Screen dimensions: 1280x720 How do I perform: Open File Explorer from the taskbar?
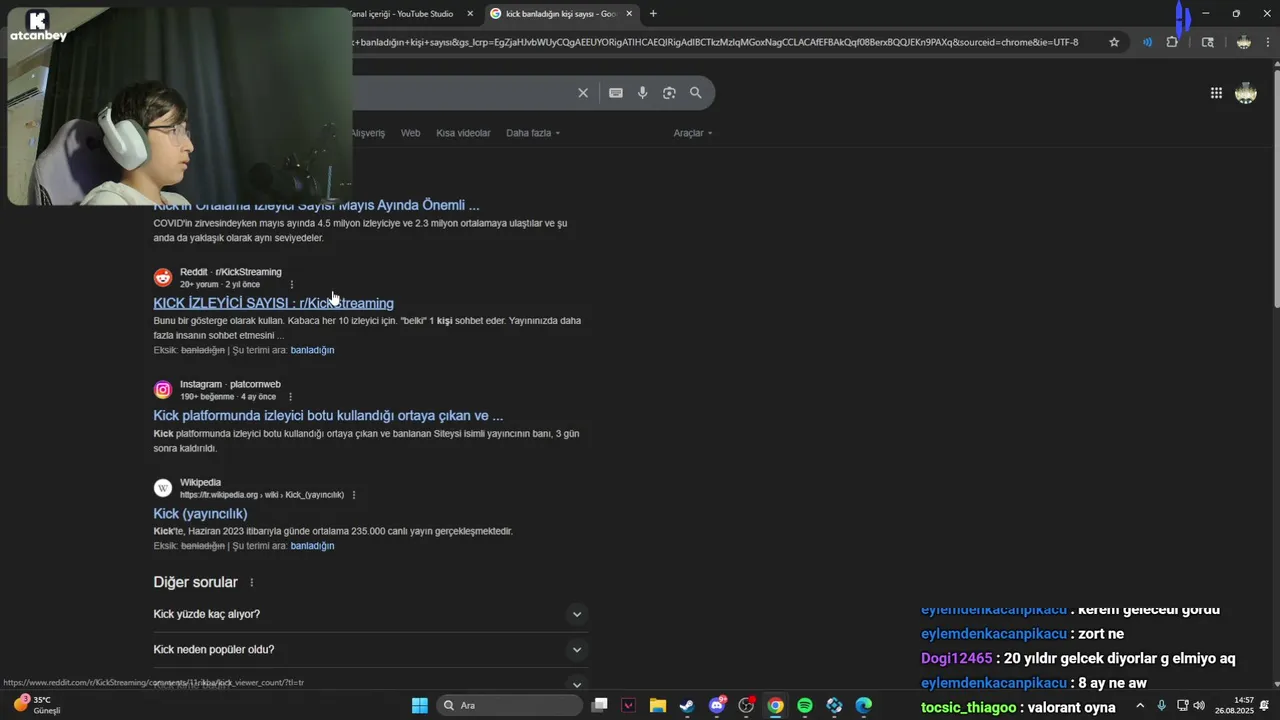[x=658, y=705]
